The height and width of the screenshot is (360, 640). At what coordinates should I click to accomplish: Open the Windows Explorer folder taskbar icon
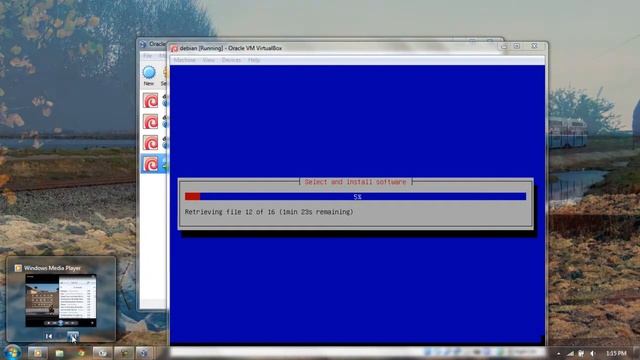60,353
